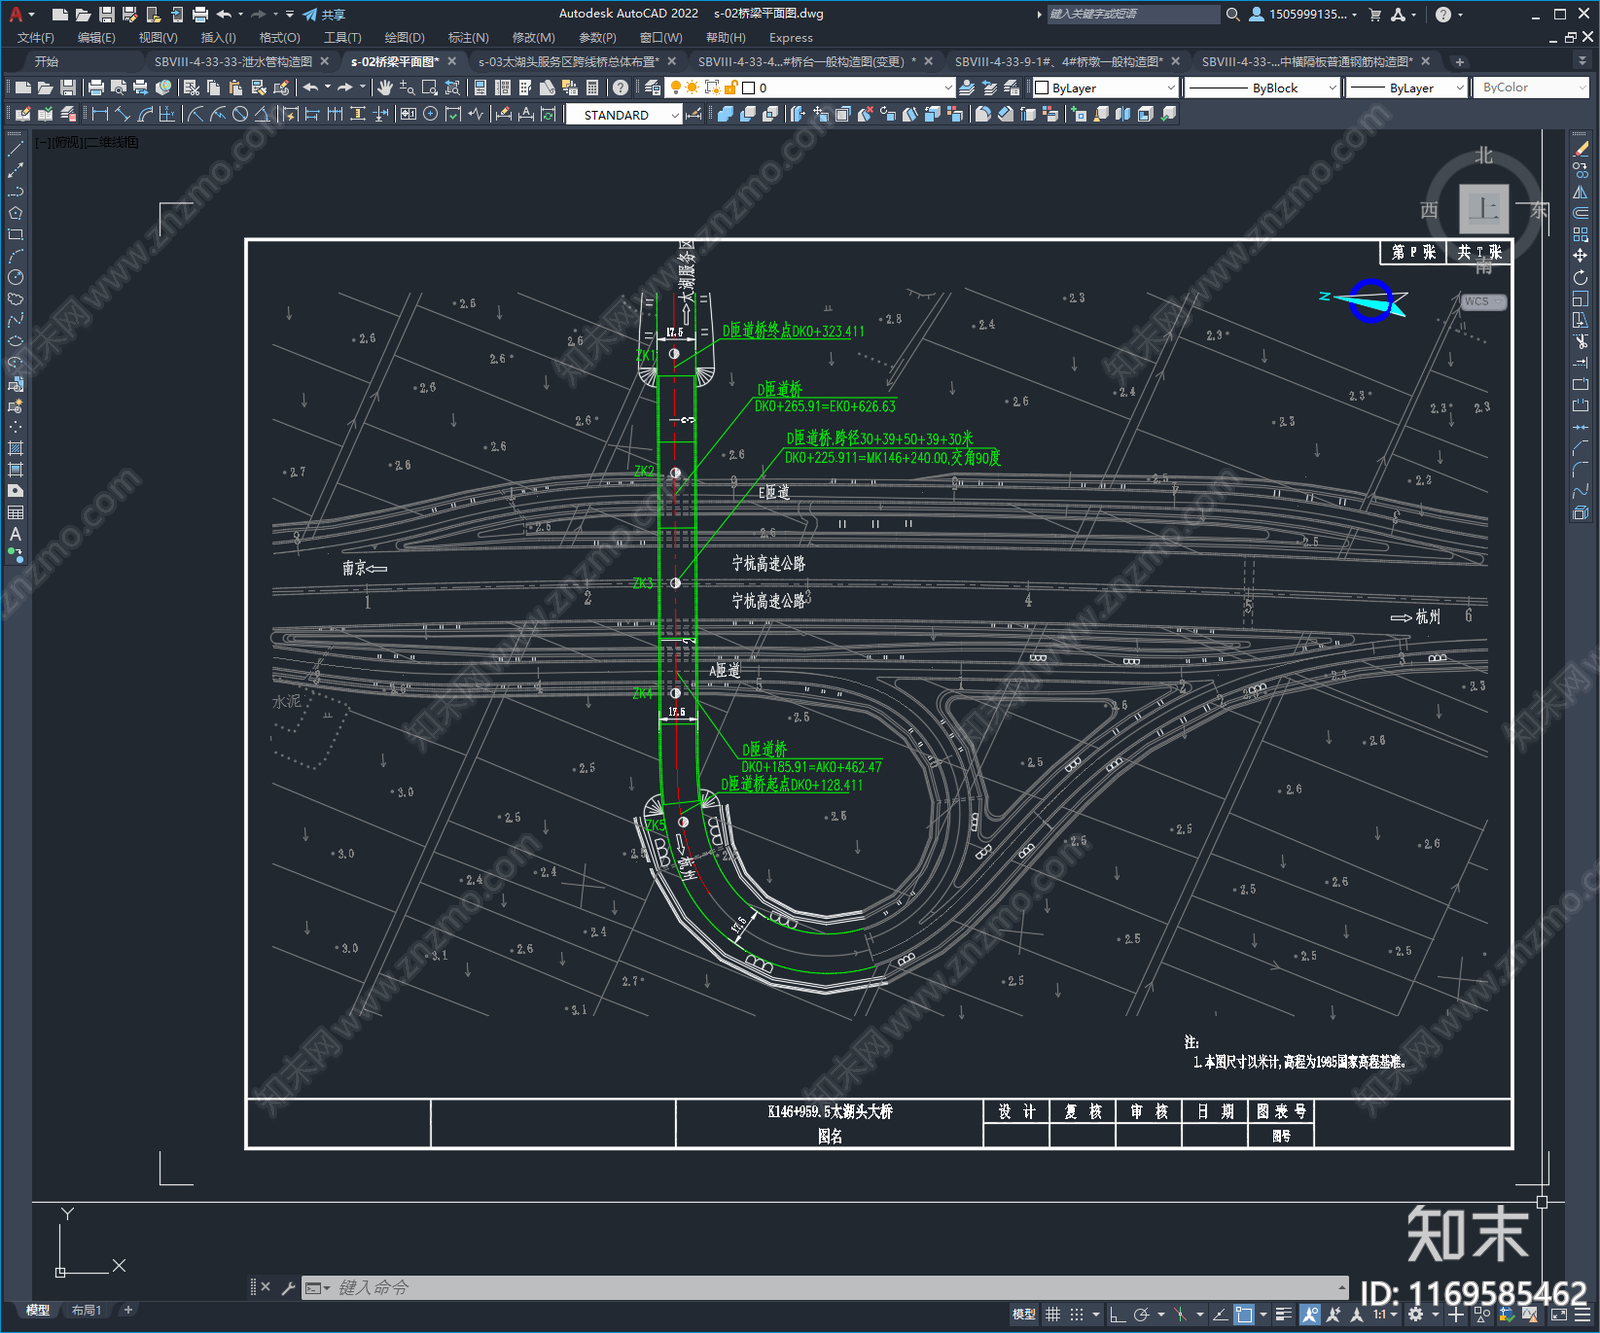Switch to 布局1 layout tab
Viewport: 1600px width, 1333px height.
tap(86, 1310)
